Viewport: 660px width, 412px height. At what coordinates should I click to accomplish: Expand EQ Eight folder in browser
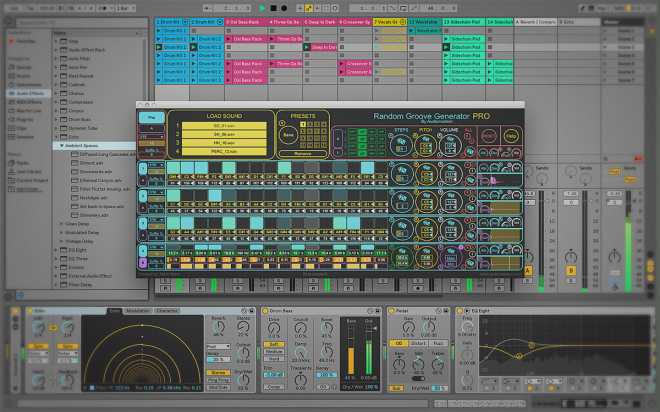(x=56, y=250)
